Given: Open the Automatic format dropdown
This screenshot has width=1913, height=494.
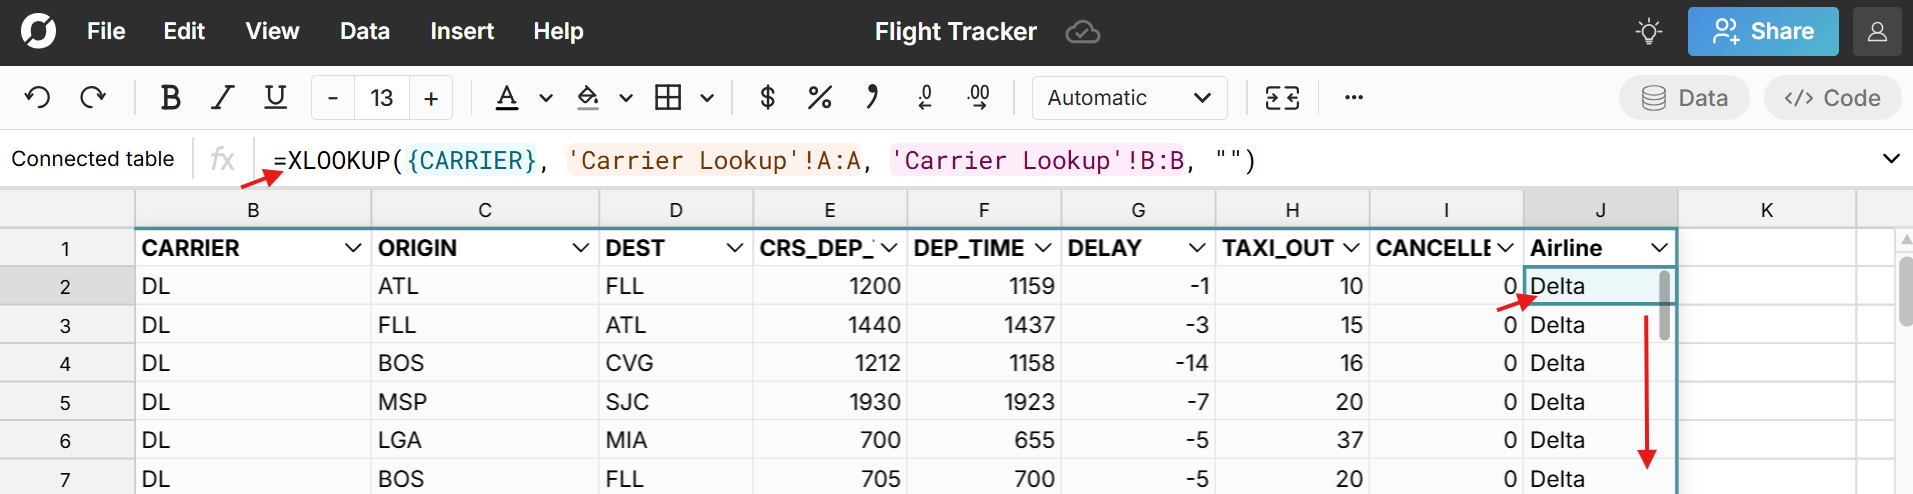Looking at the screenshot, I should (1129, 97).
